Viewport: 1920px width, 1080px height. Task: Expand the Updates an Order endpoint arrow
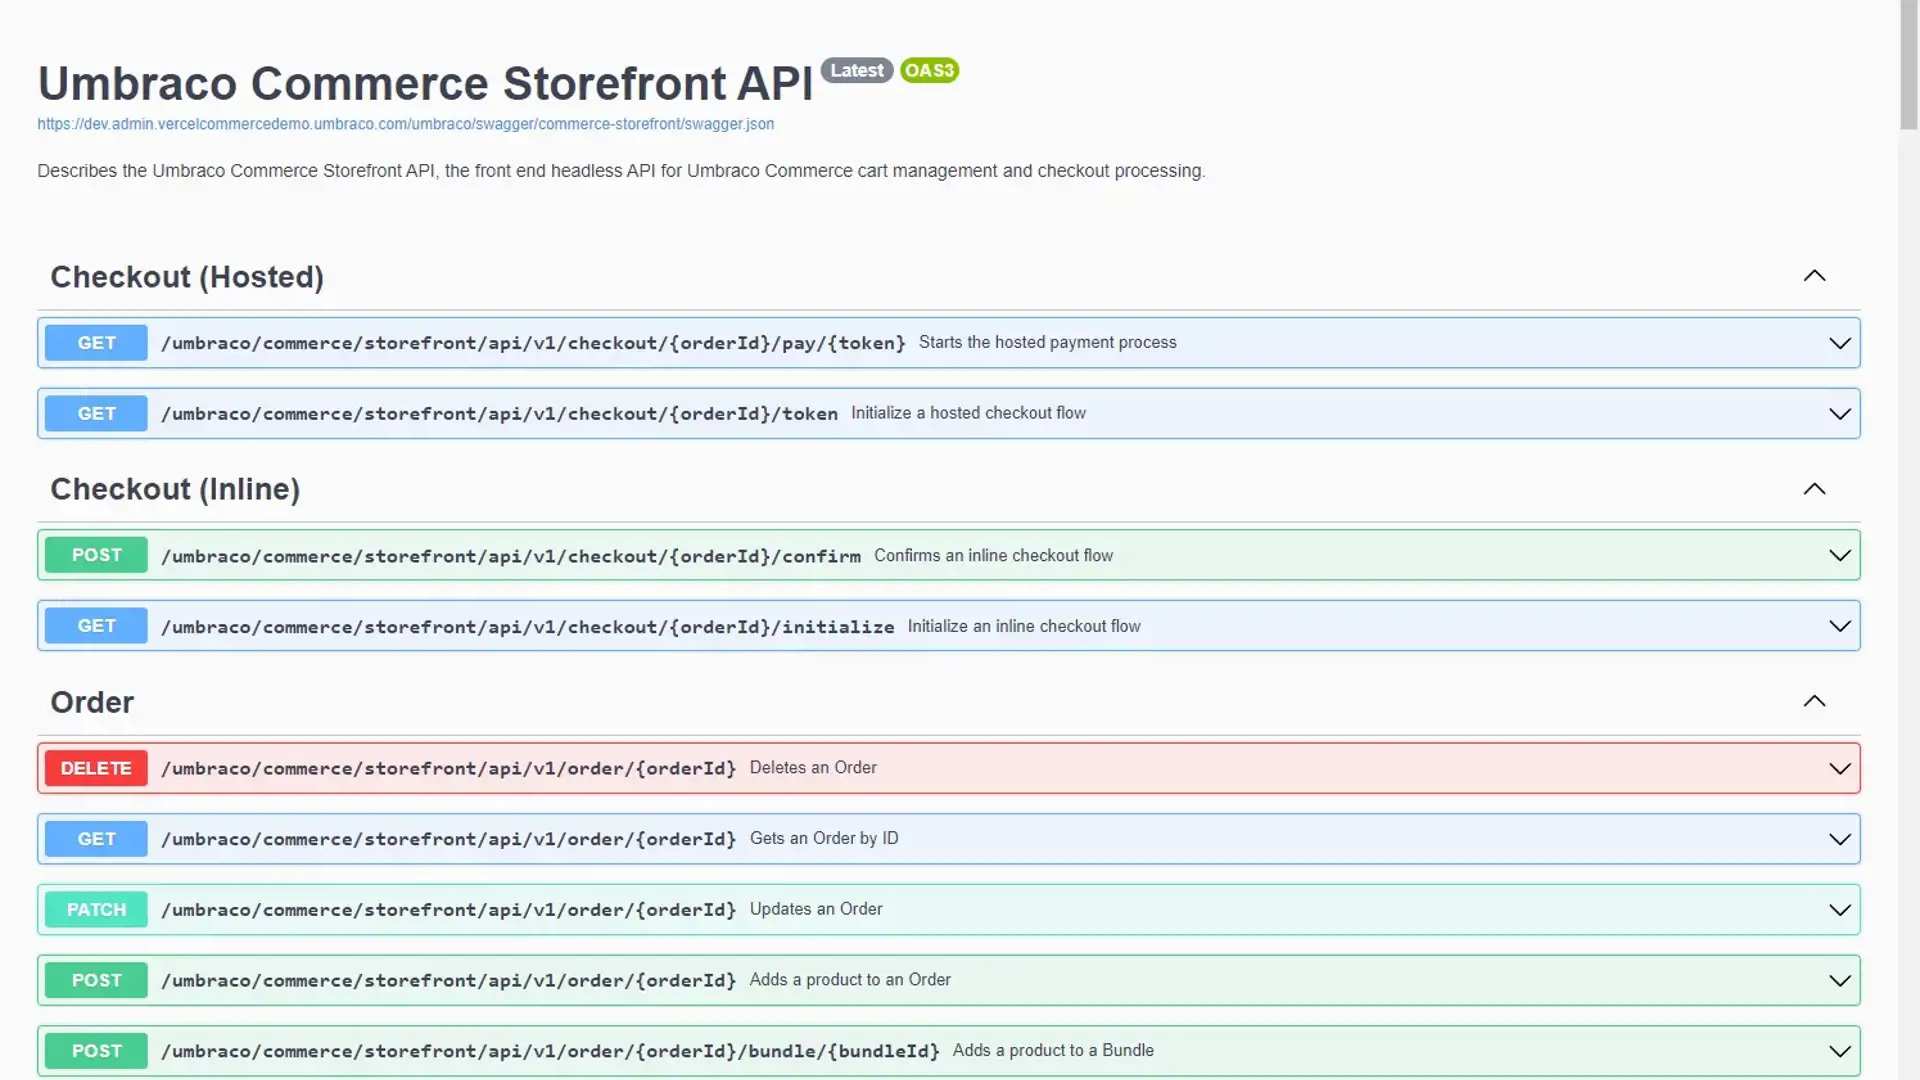click(x=1839, y=910)
